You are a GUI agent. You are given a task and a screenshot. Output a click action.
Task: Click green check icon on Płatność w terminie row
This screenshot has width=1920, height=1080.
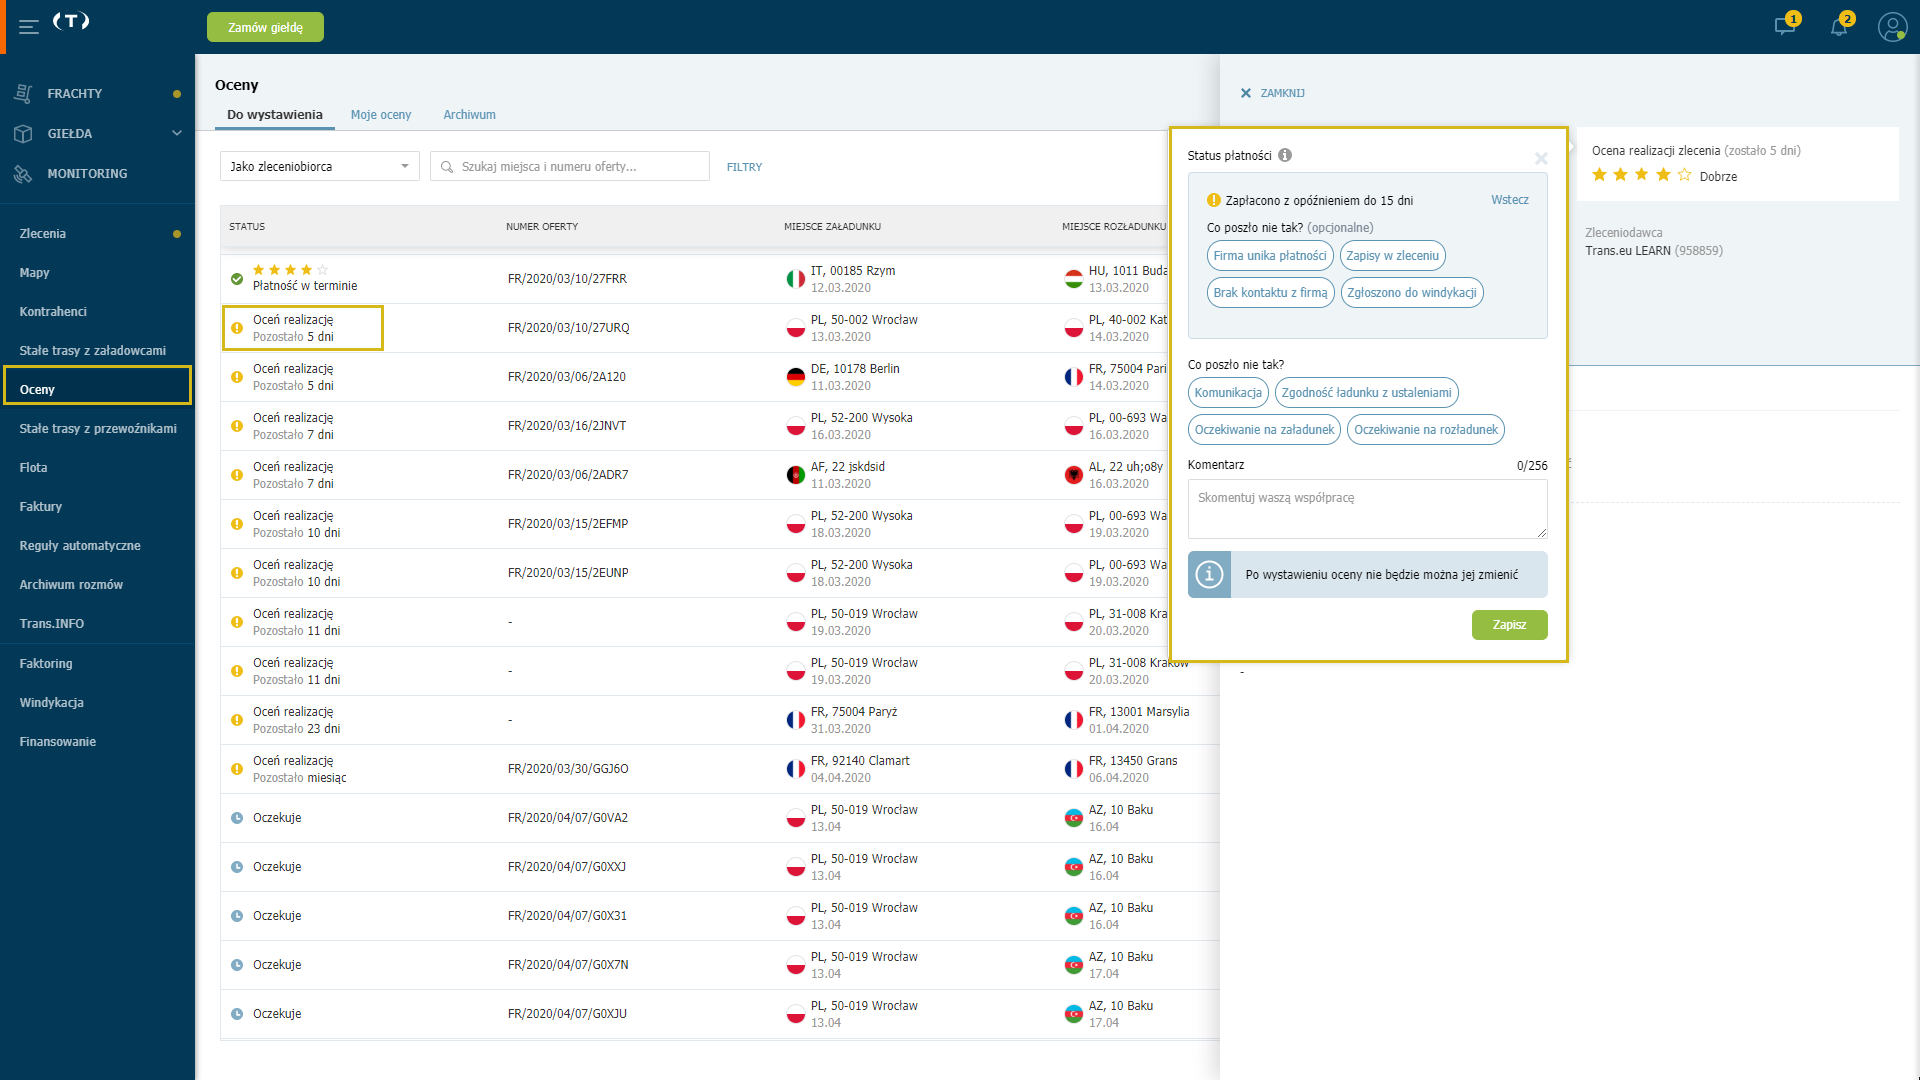[237, 279]
